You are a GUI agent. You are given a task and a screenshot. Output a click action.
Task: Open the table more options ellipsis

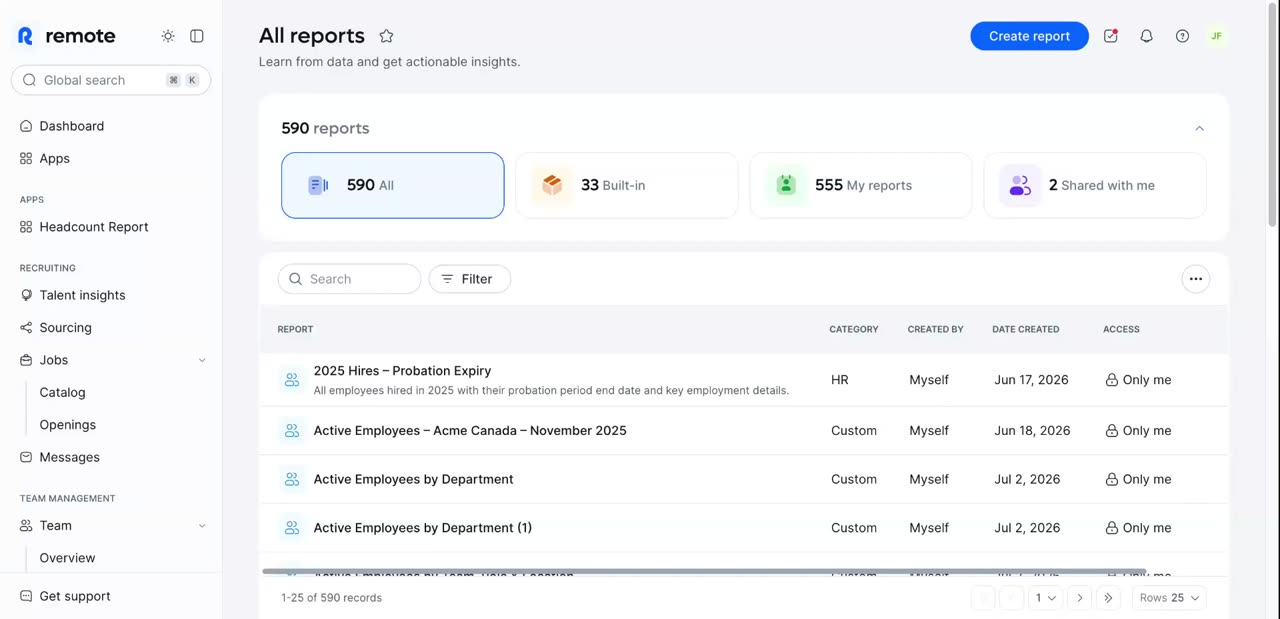coord(1195,279)
